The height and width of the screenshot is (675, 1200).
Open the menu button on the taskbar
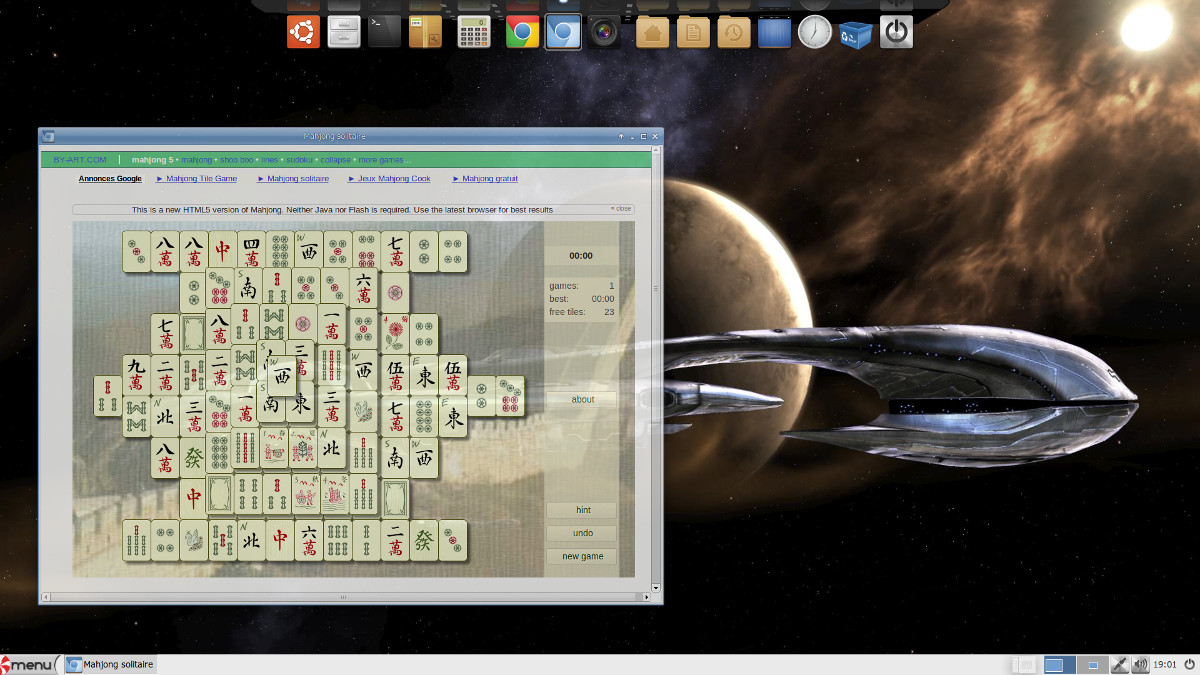tap(29, 664)
